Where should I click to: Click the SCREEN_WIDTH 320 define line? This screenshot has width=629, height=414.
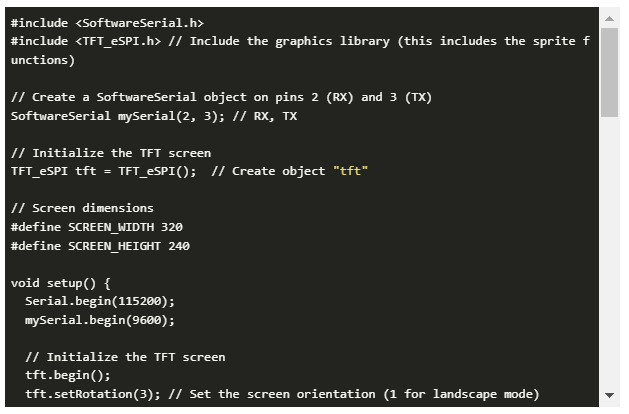pos(97,227)
